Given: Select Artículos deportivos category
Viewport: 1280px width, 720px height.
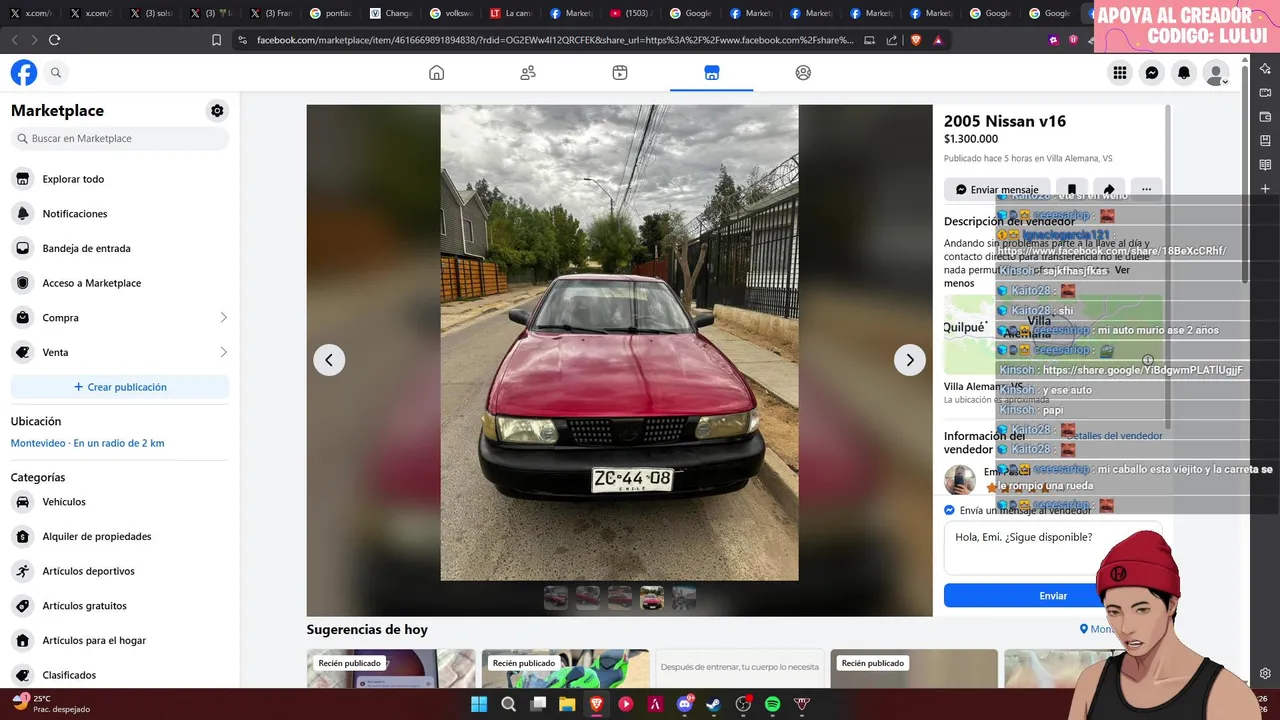Looking at the screenshot, I should point(120,571).
